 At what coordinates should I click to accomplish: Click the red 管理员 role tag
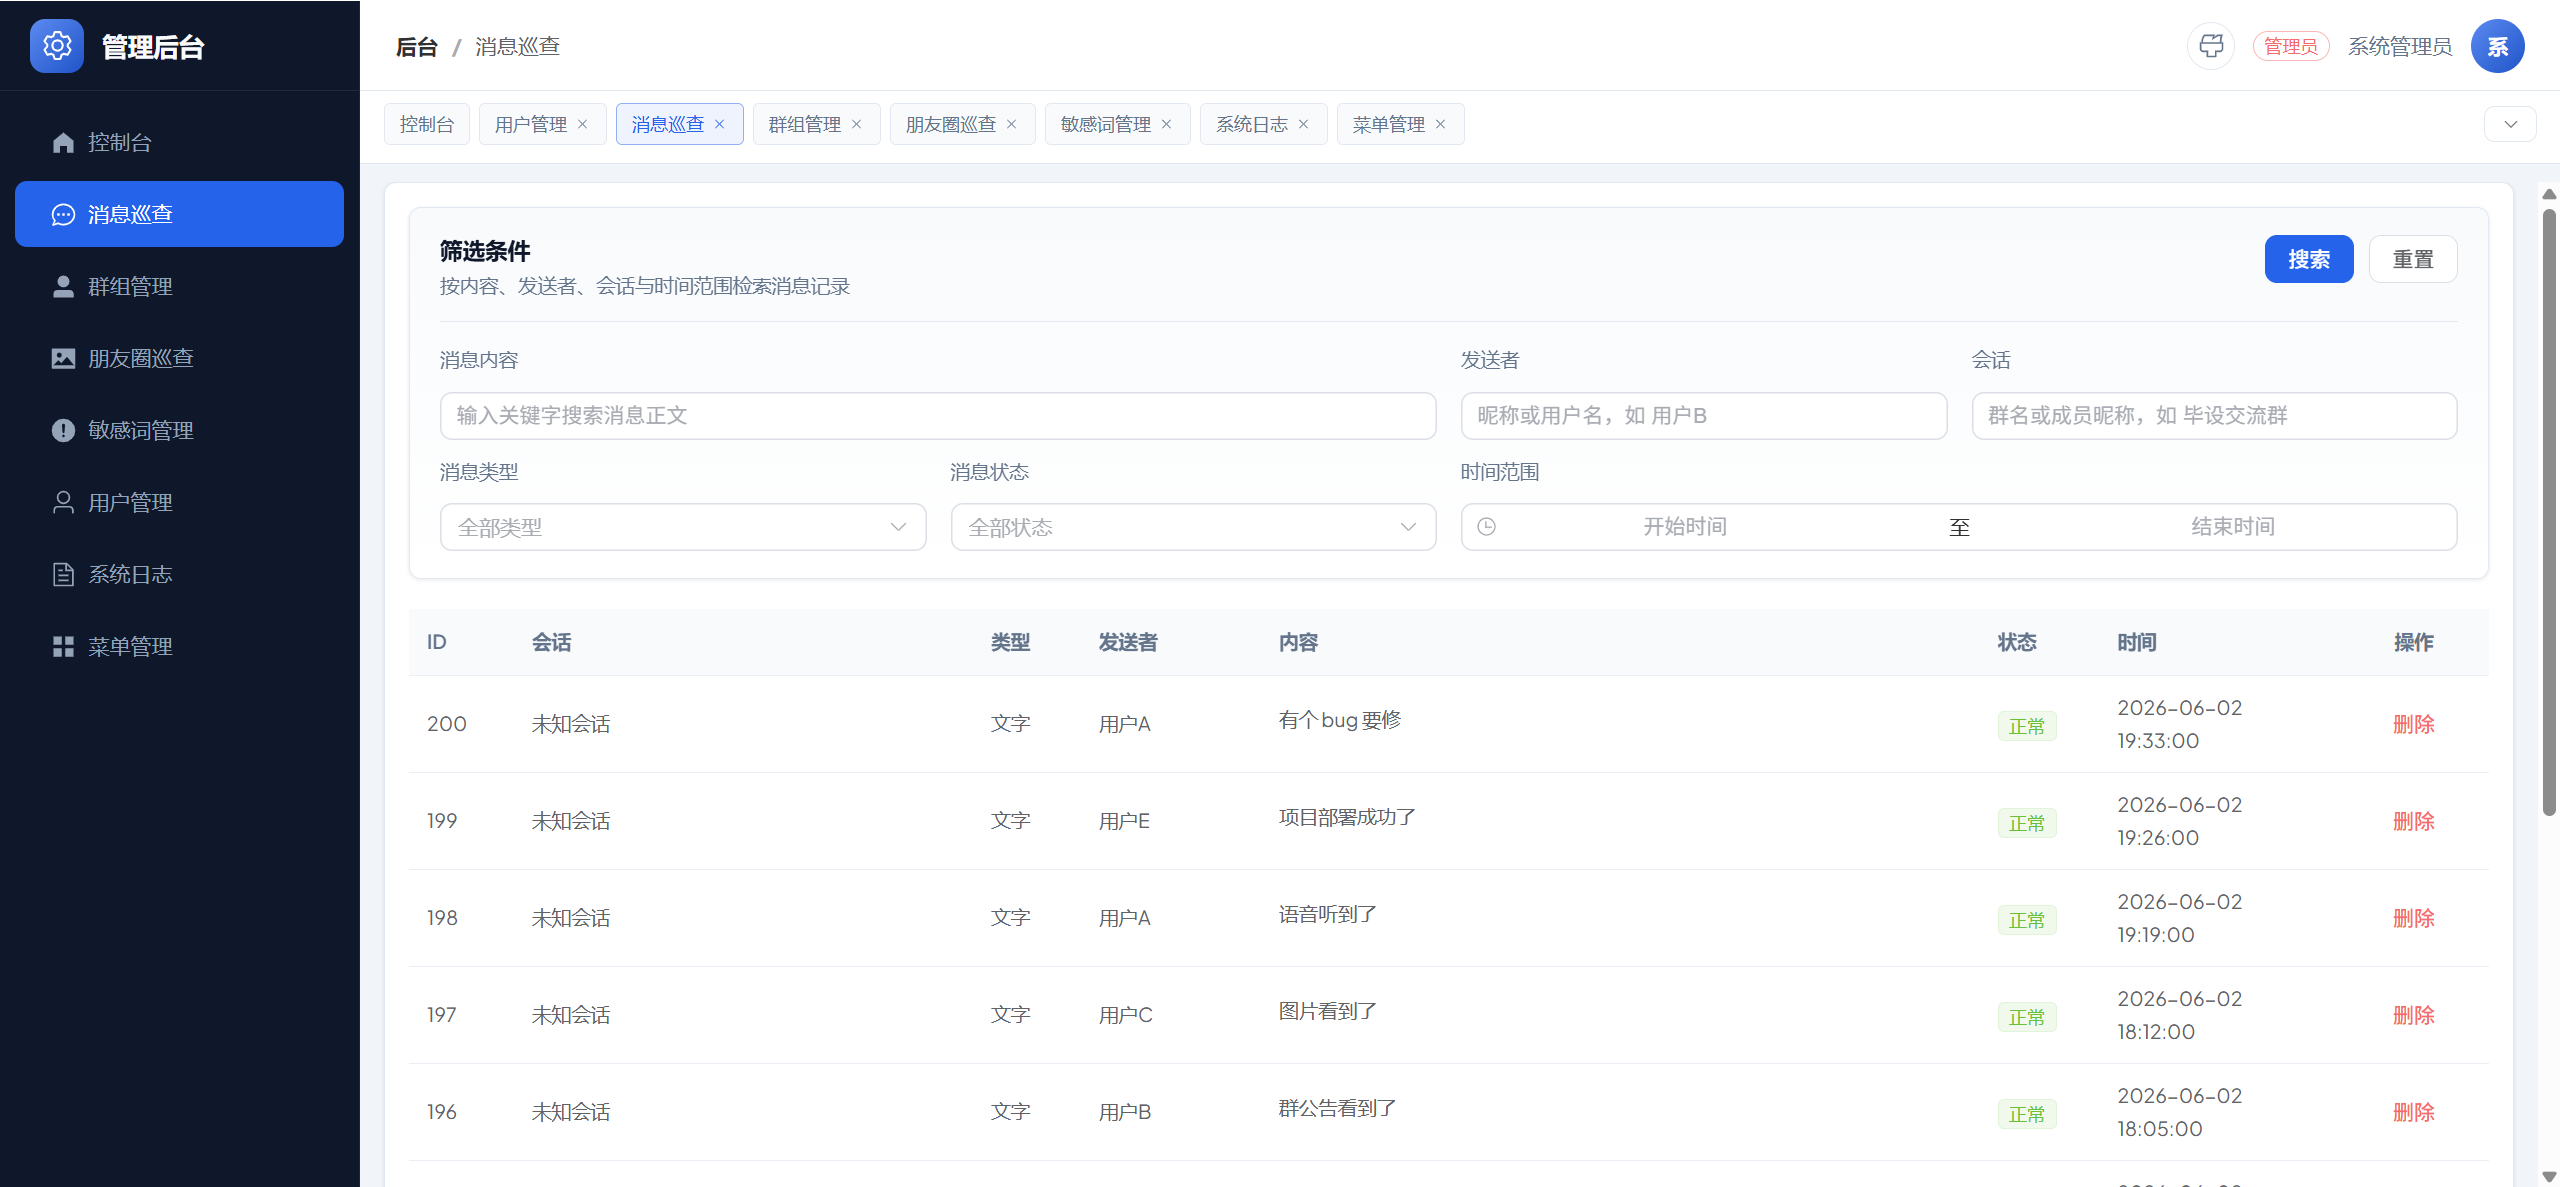[x=2291, y=46]
